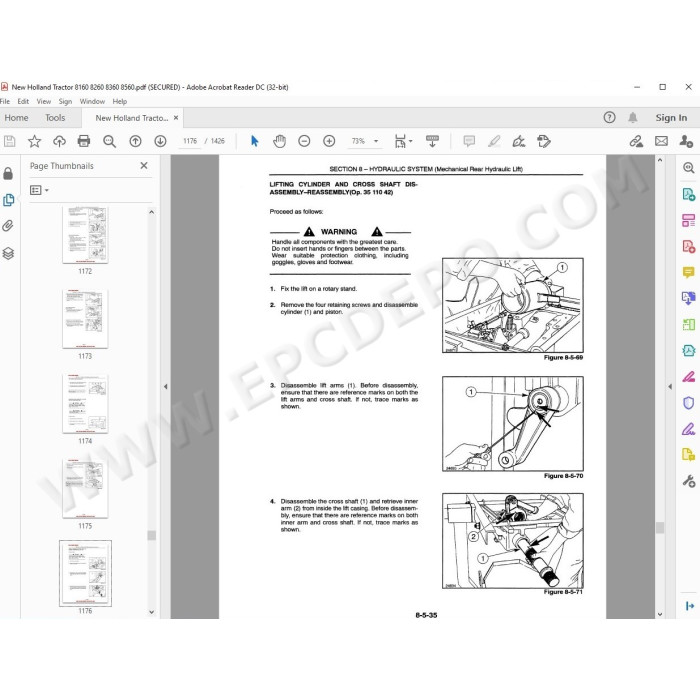Click the thumbnails panel scroll down arrow
This screenshot has height=700, width=700.
pyautogui.click(x=151, y=612)
